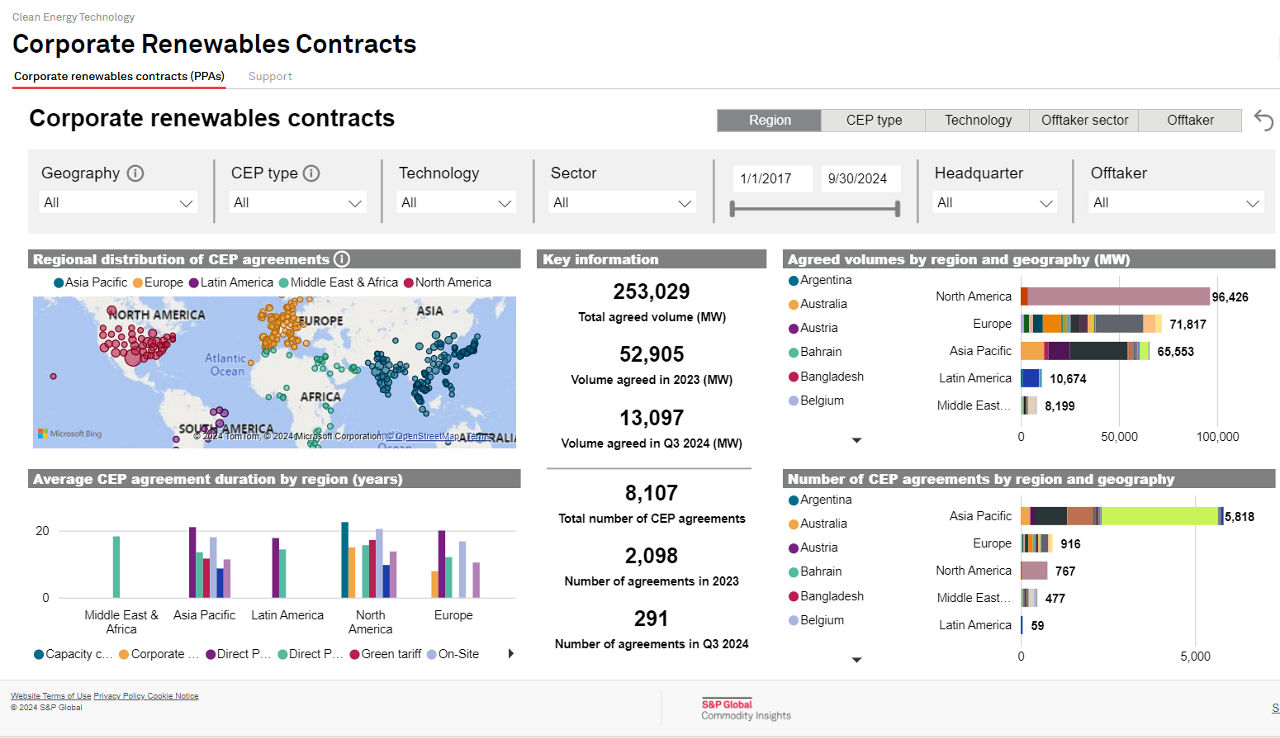Screen dimensions: 1280x738
Task: Toggle Bahrain in agreed volumes legend
Action: [815, 352]
